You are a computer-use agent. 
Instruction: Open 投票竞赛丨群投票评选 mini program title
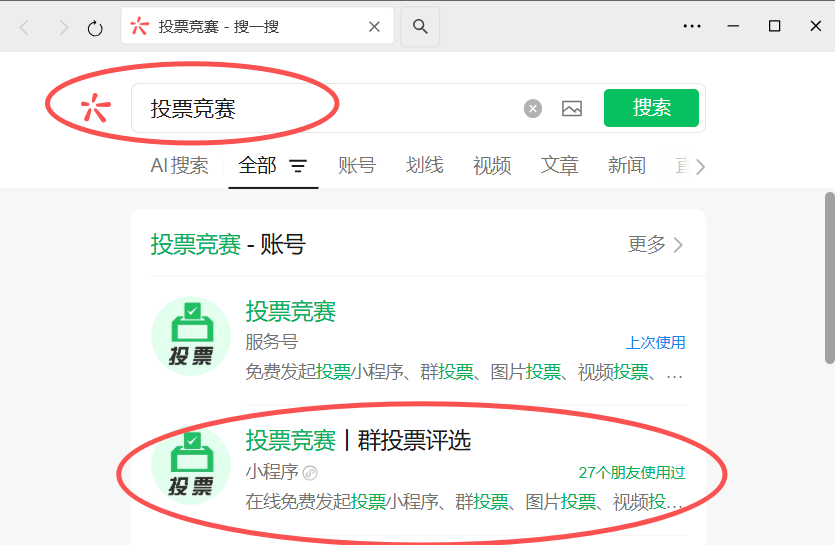pyautogui.click(x=358, y=441)
